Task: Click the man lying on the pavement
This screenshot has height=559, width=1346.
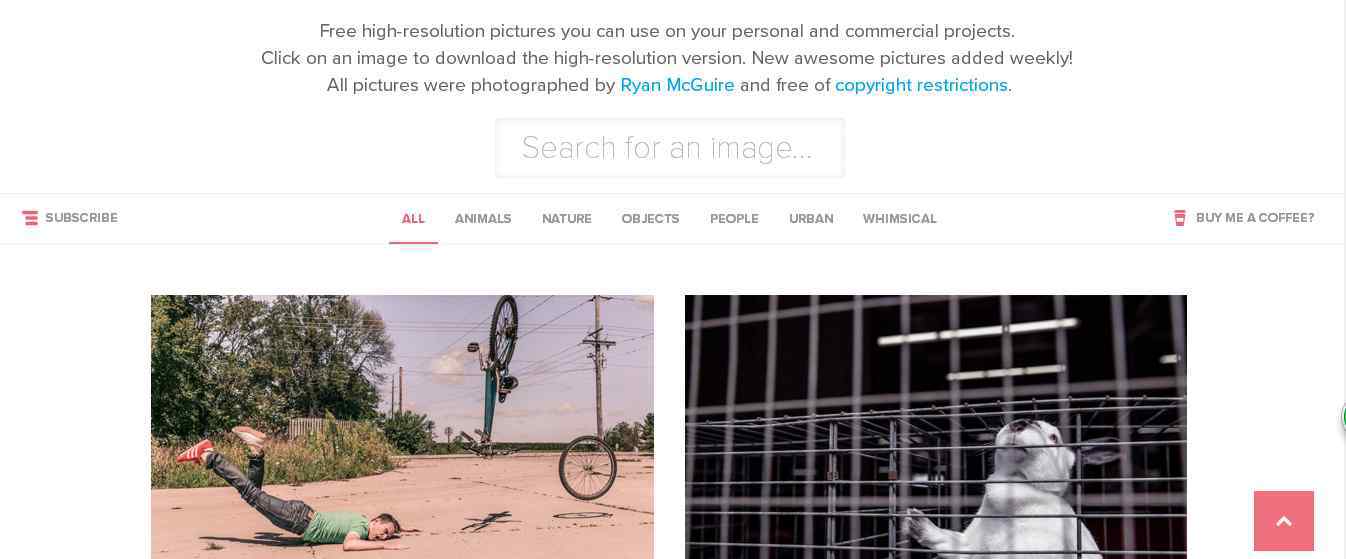Action: [290, 493]
